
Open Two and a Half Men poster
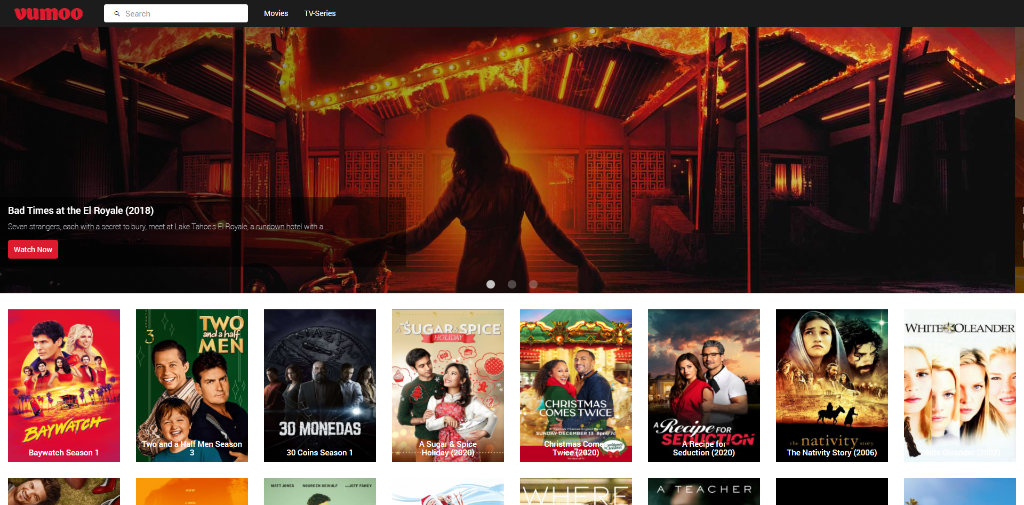click(192, 385)
